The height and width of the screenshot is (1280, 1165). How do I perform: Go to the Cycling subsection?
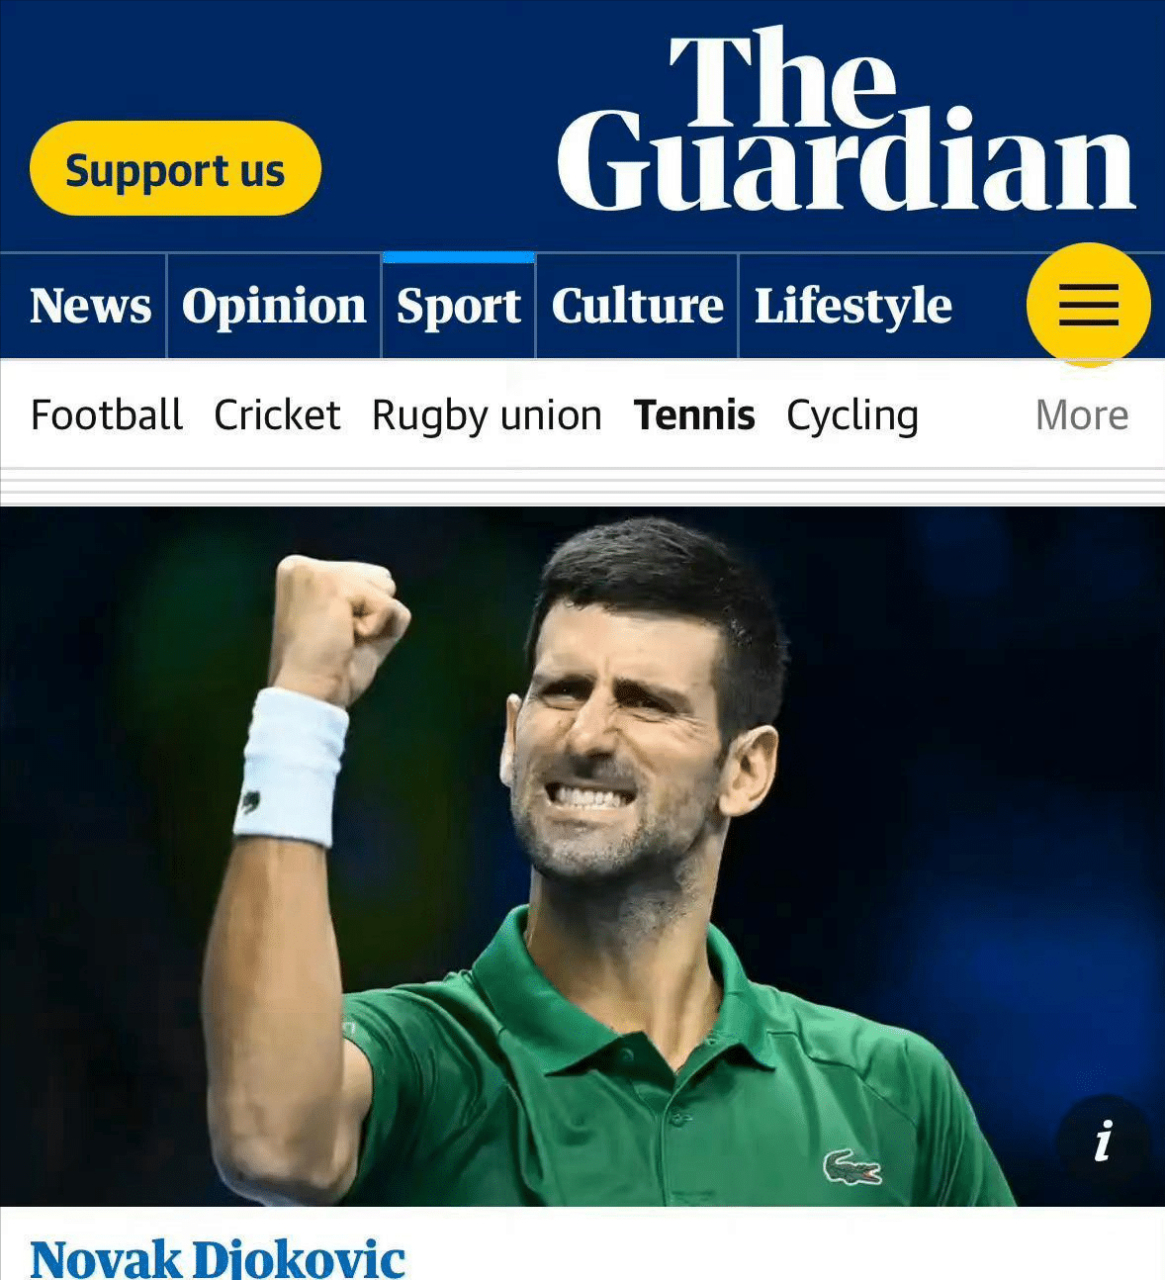(x=852, y=416)
